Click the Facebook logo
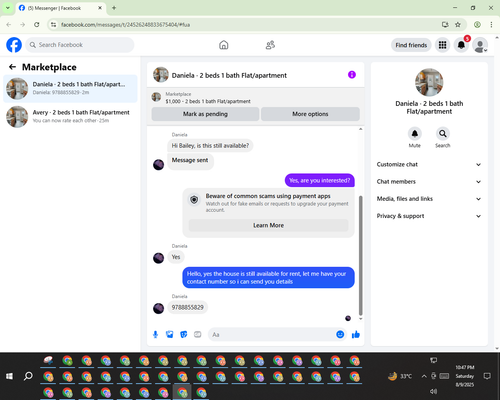 click(14, 45)
